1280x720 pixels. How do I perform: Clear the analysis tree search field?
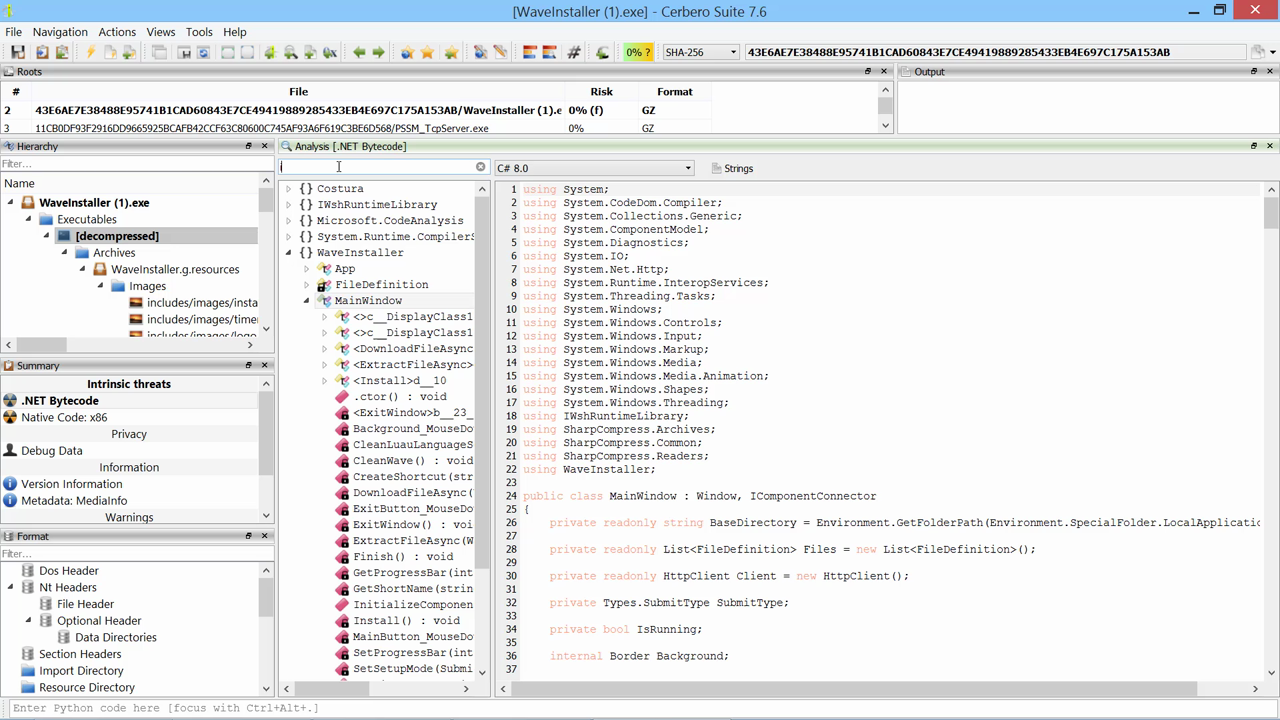(480, 167)
